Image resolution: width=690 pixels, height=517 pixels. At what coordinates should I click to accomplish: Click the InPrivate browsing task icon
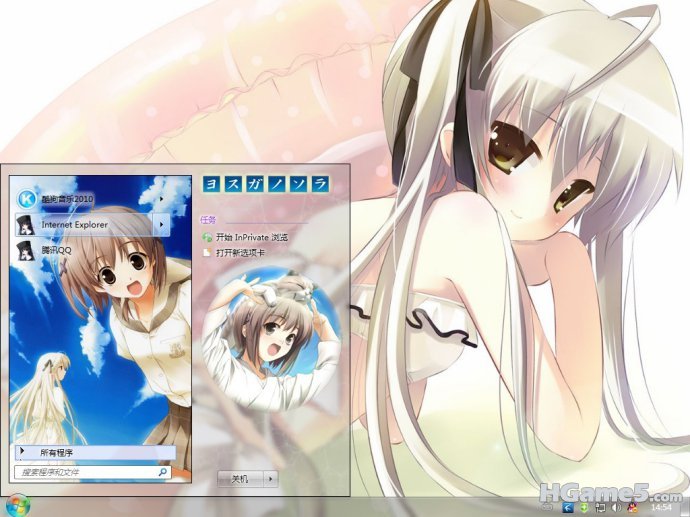[x=207, y=237]
